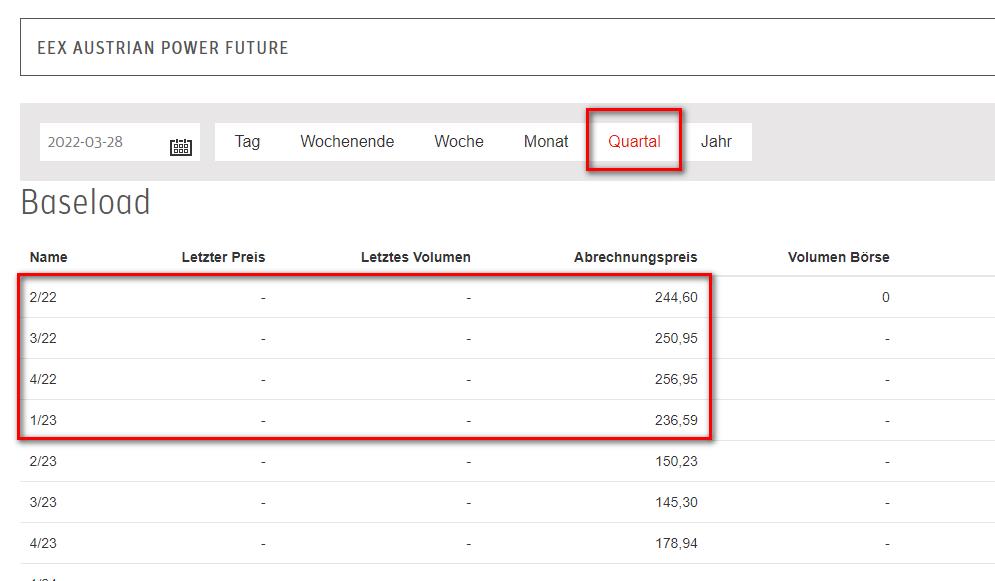Click settlement price 236,59
The width and height of the screenshot is (995, 581).
[676, 421]
